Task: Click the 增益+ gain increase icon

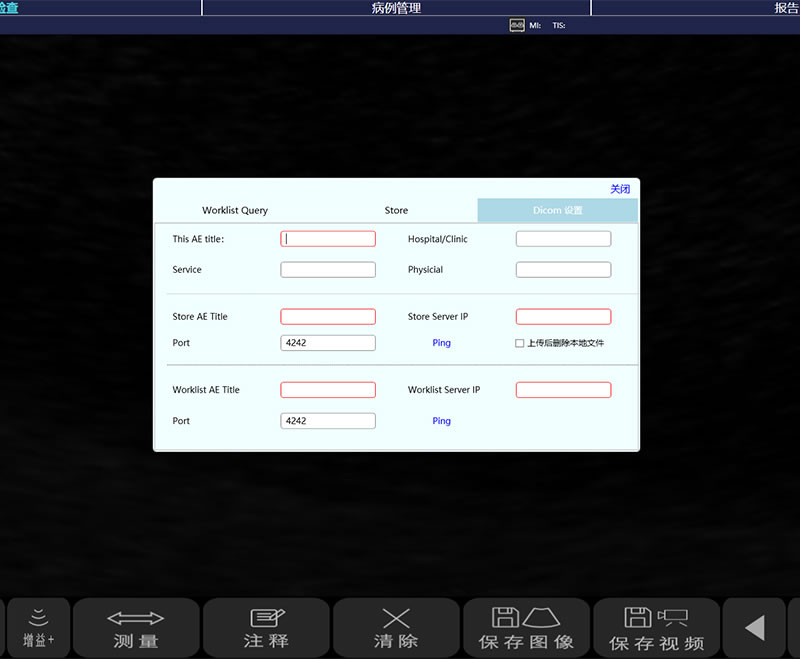Action: click(38, 627)
